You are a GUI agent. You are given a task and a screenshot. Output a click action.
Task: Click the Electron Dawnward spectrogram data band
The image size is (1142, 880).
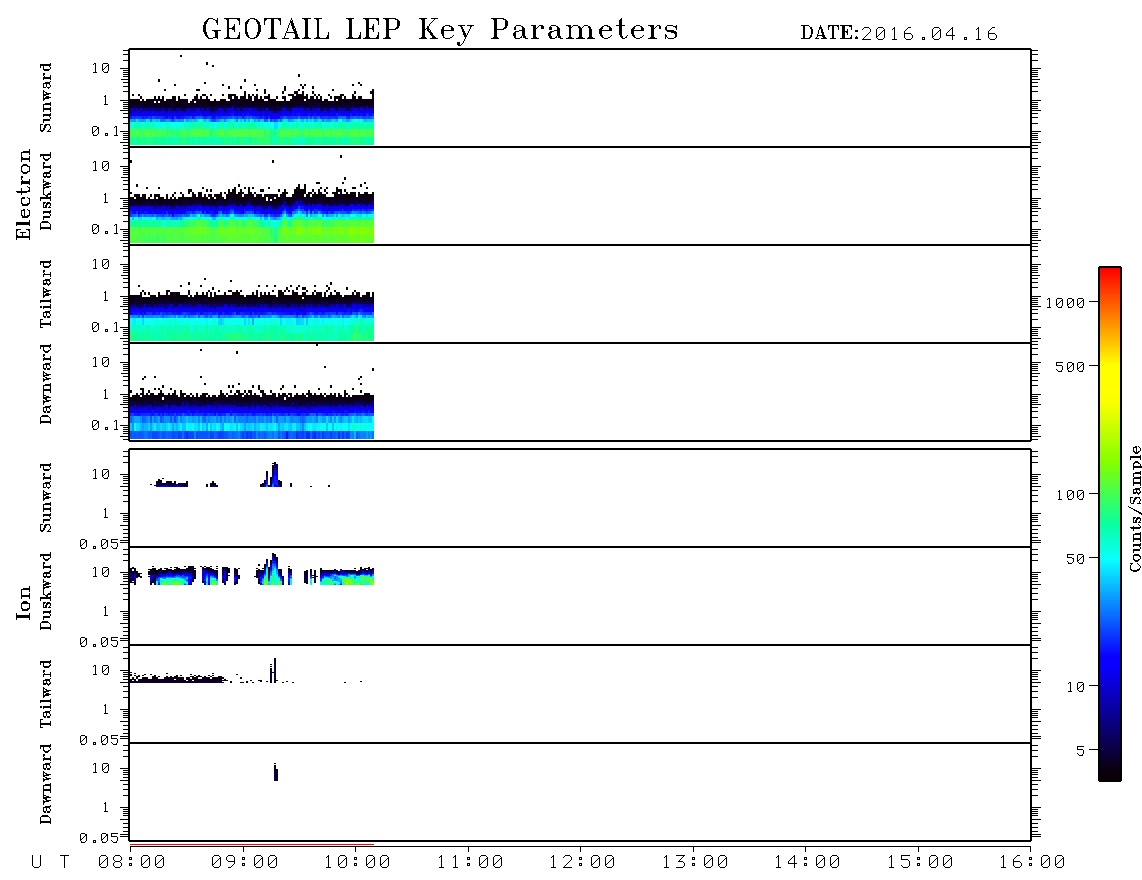point(251,417)
